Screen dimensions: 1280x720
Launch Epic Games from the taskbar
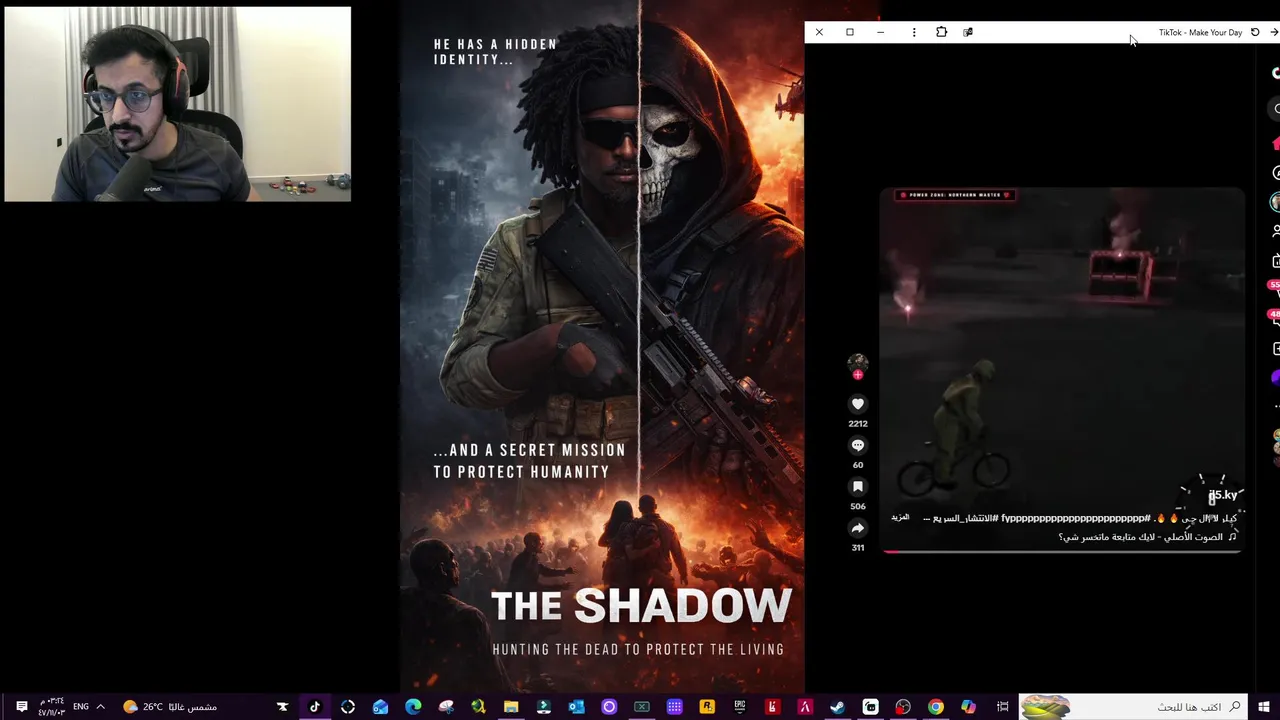tap(740, 707)
